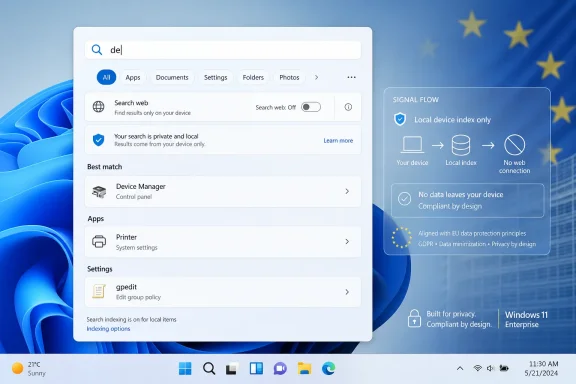Click "Local device index only" shield icon

pos(400,119)
